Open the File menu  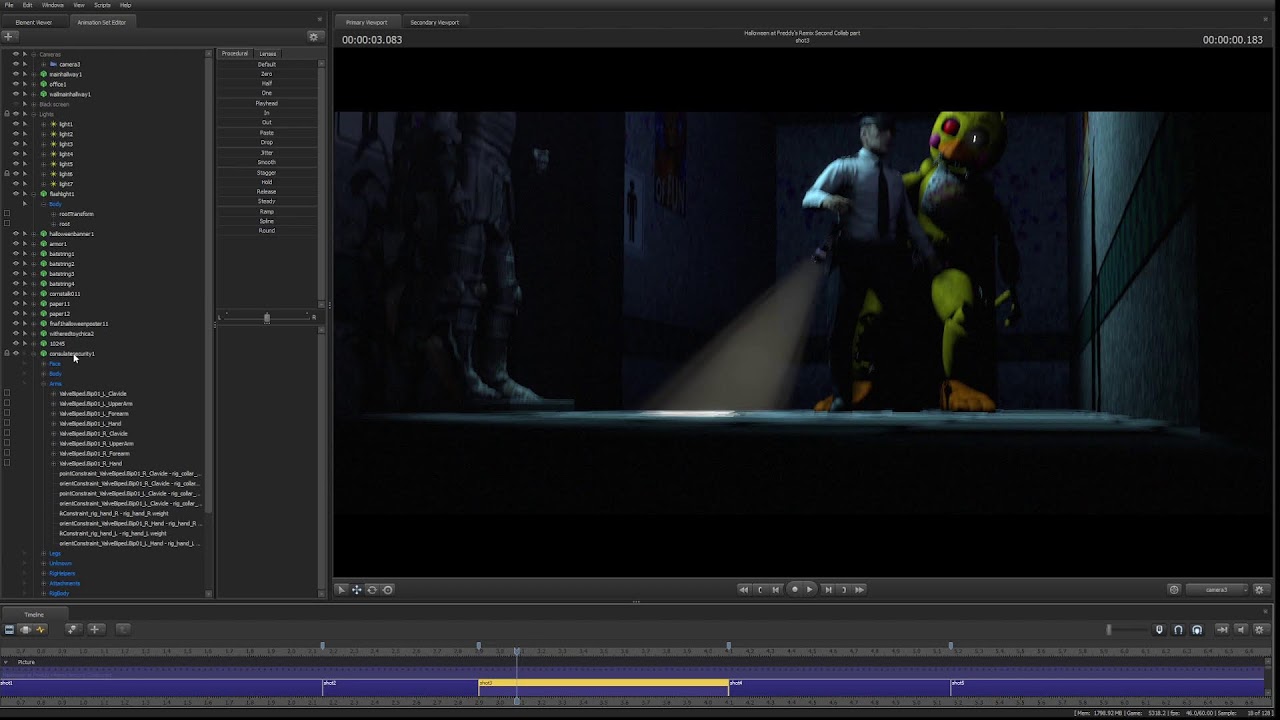pyautogui.click(x=9, y=5)
